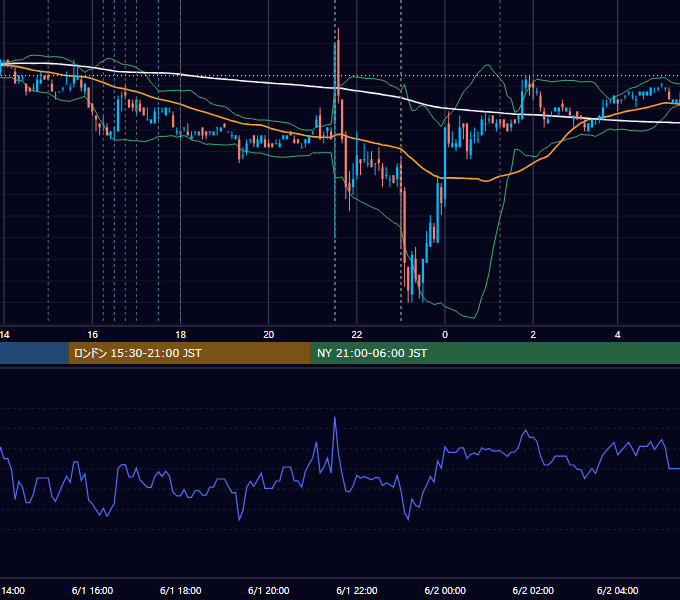Click the NY 21:00-06:00 JST session band
Viewport: 680px width, 600px height.
coord(495,353)
